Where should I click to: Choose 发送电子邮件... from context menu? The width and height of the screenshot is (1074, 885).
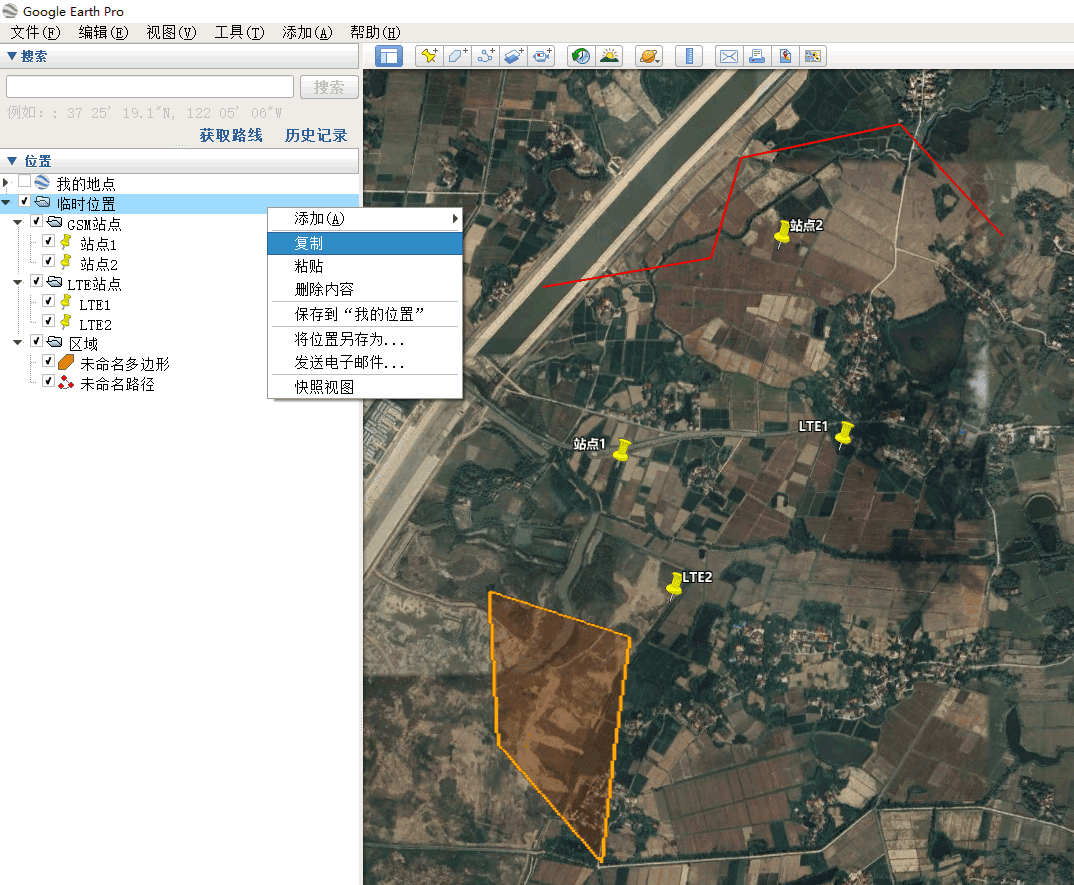365,362
